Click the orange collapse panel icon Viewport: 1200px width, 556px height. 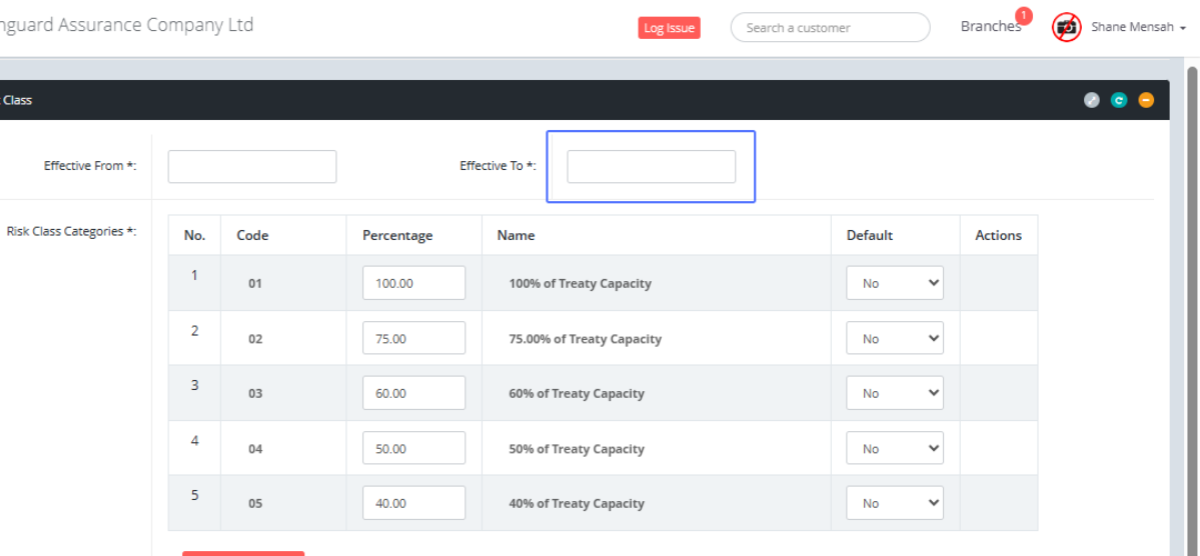tap(1146, 100)
